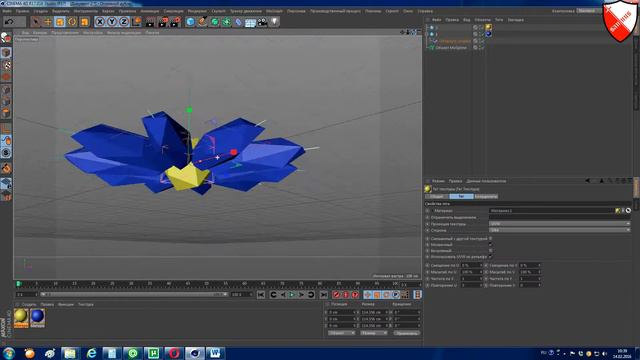Open the Объект dropdown in Coordinates panel

342,333
